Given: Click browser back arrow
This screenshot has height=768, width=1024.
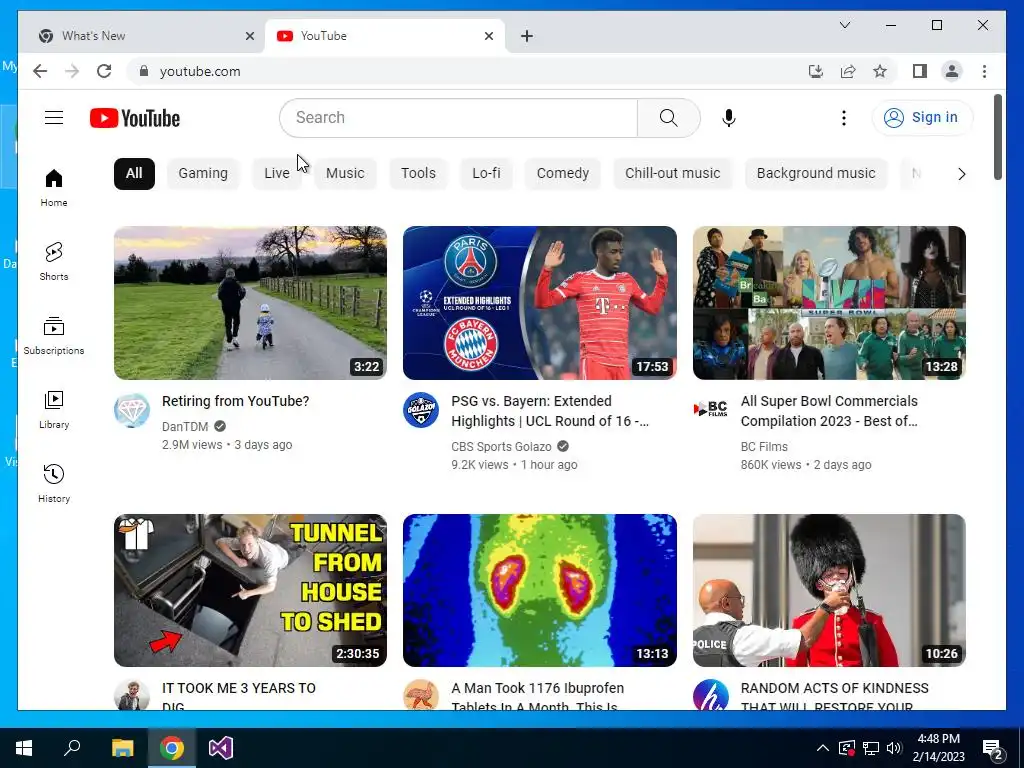Looking at the screenshot, I should [x=40, y=71].
